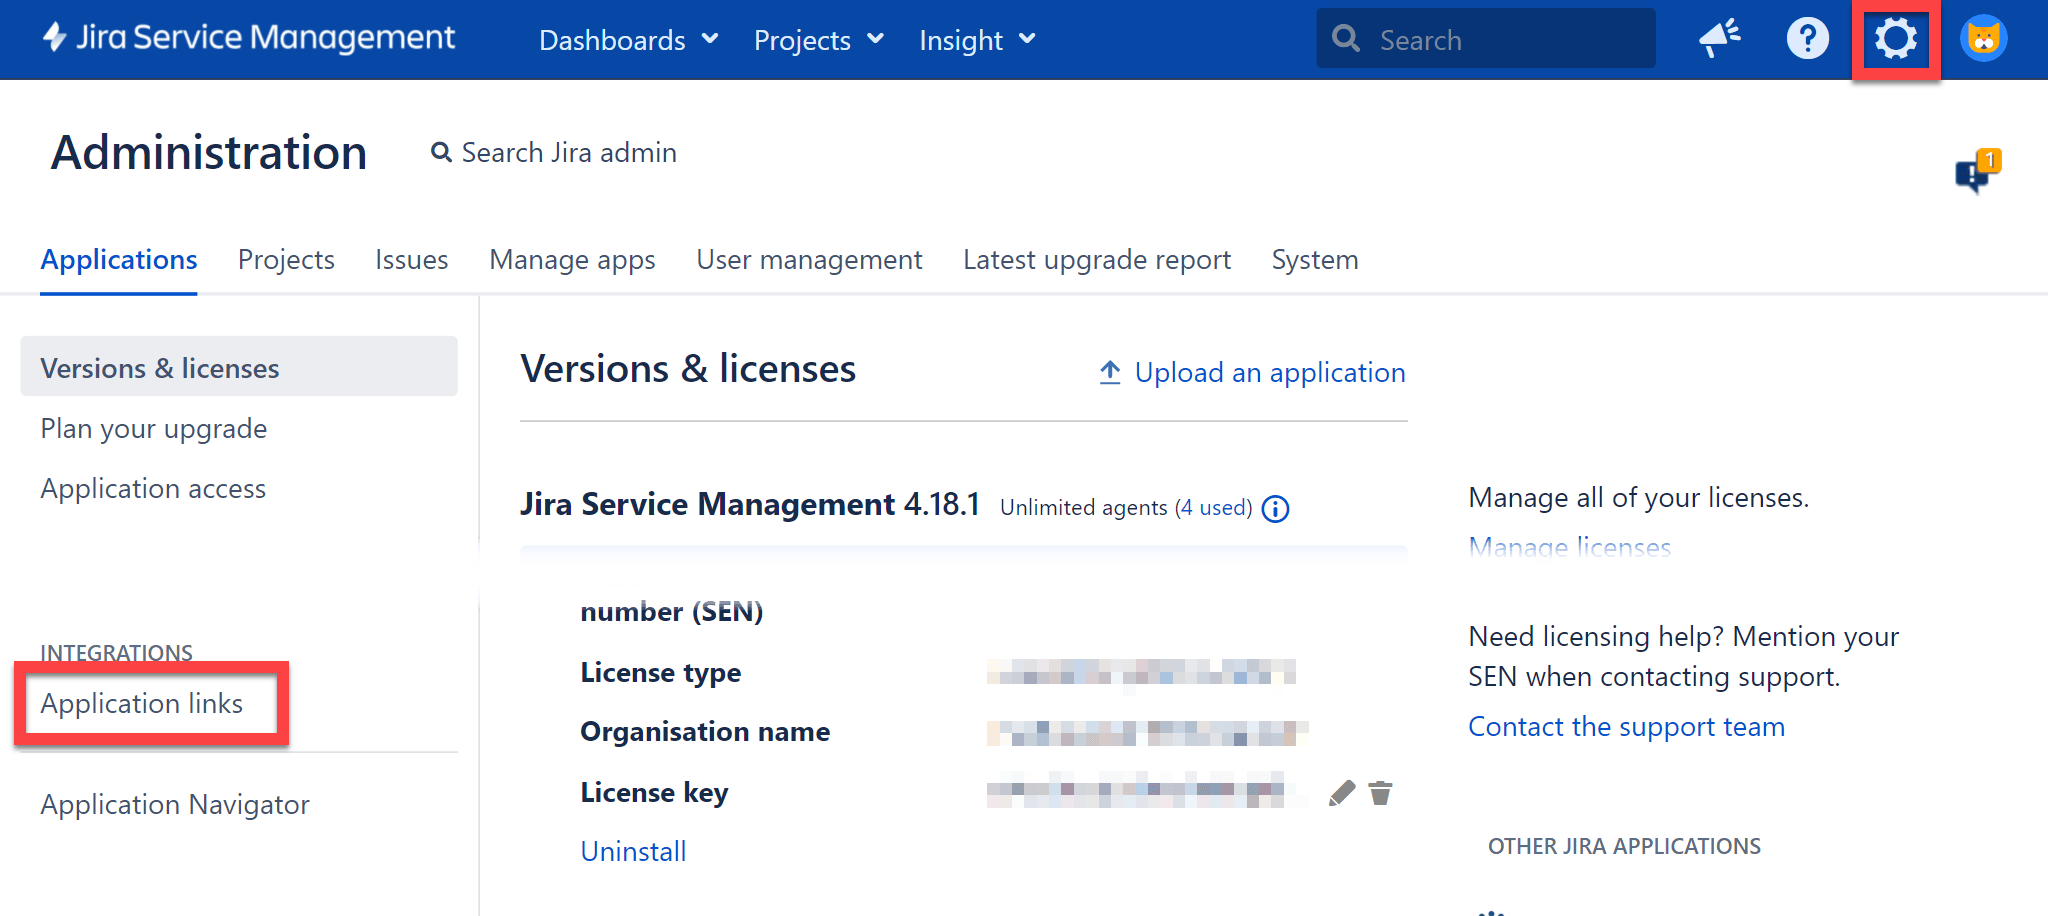Open the feedback megaphone icon

[1720, 39]
